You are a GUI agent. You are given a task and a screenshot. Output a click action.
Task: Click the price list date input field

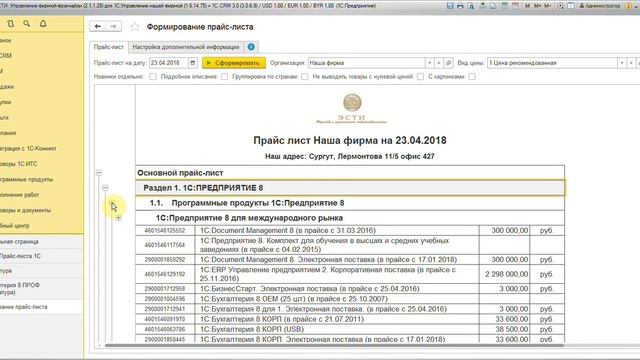tap(169, 63)
